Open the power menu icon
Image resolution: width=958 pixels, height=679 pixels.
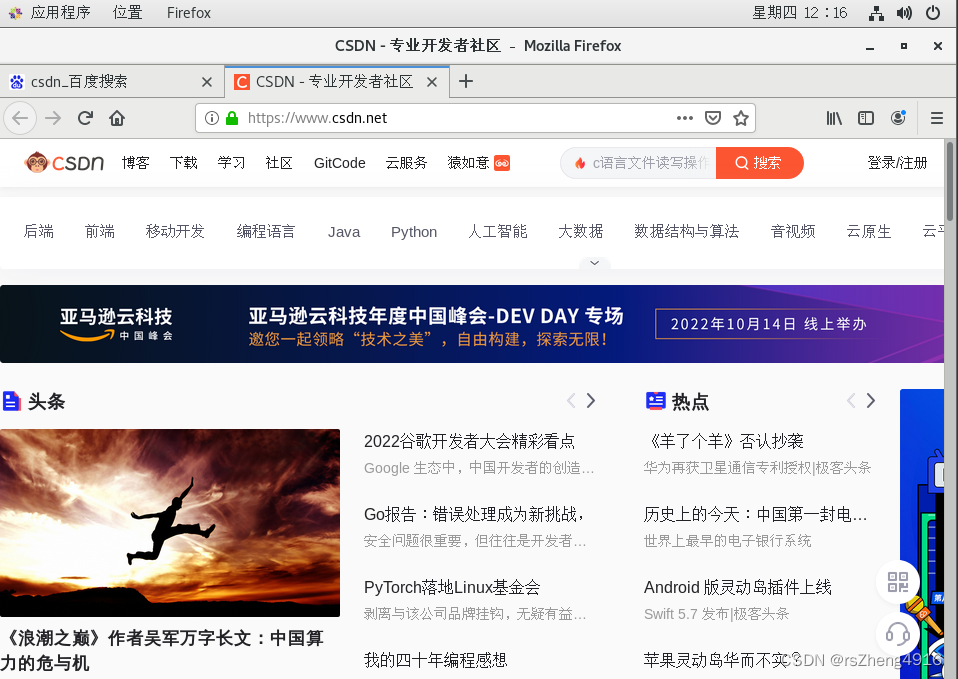[x=933, y=13]
